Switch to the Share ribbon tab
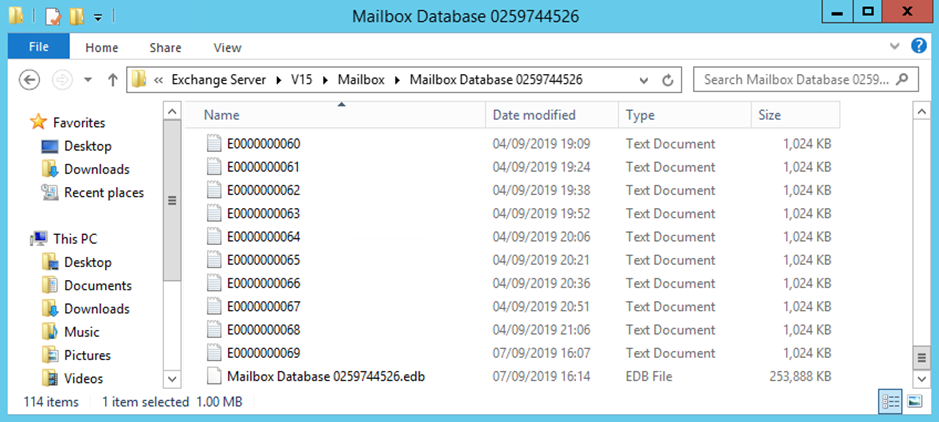 click(165, 48)
